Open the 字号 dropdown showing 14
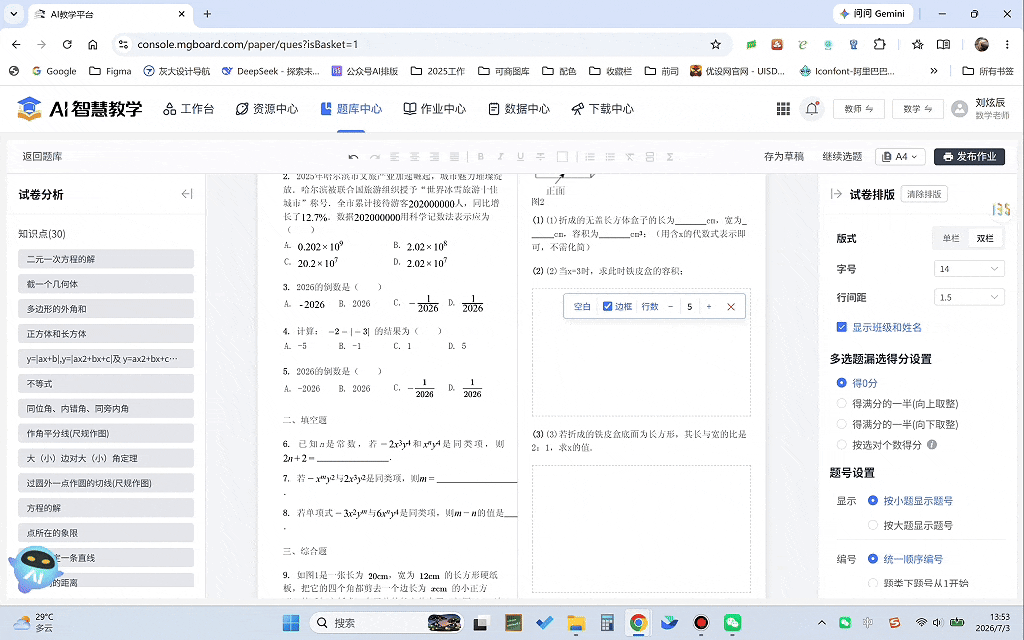Image resolution: width=1024 pixels, height=640 pixels. 969,268
